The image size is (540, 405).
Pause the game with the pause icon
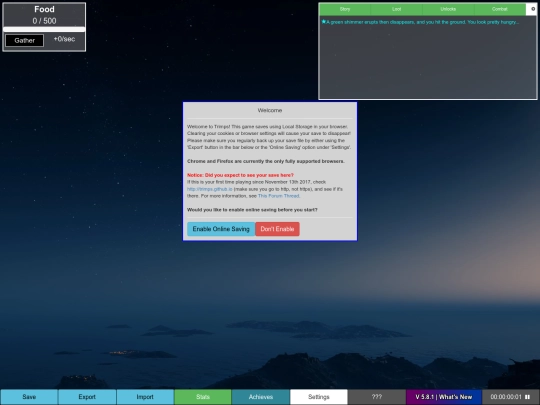(x=527, y=397)
